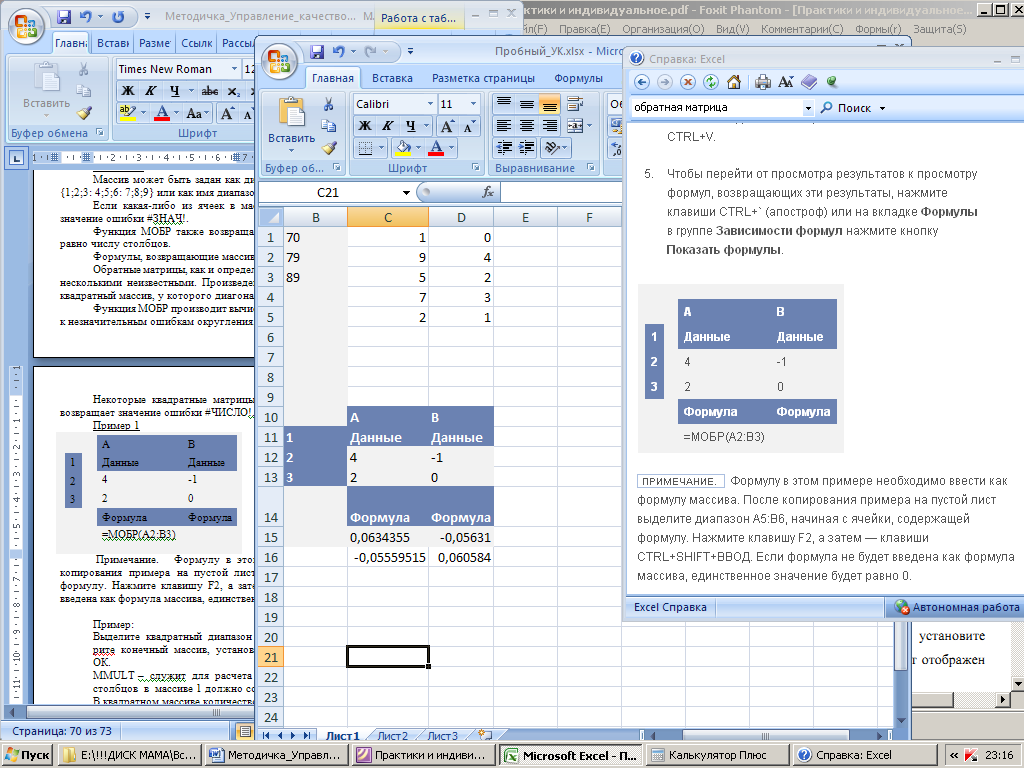
Task: Select all cells with corner button
Action: 270,217
